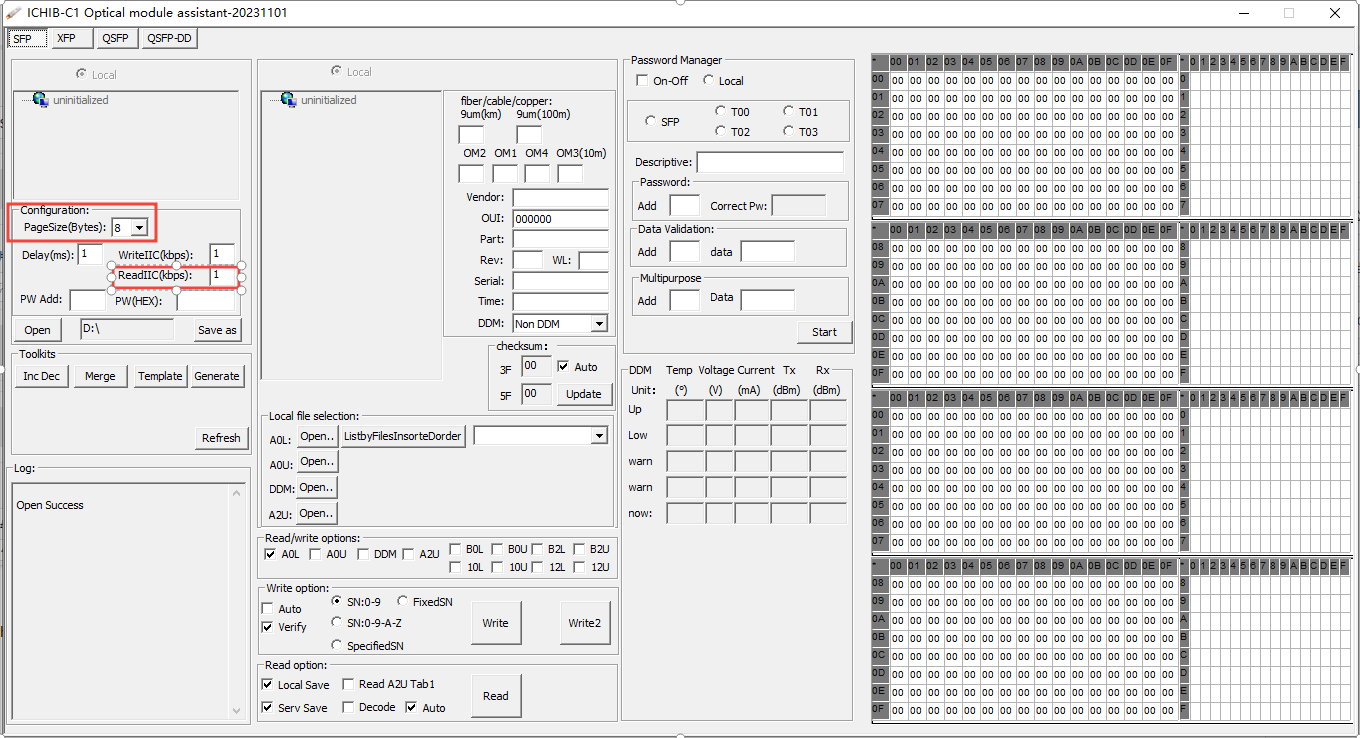Click the Write2 button
The height and width of the screenshot is (738, 1360).
(585, 622)
